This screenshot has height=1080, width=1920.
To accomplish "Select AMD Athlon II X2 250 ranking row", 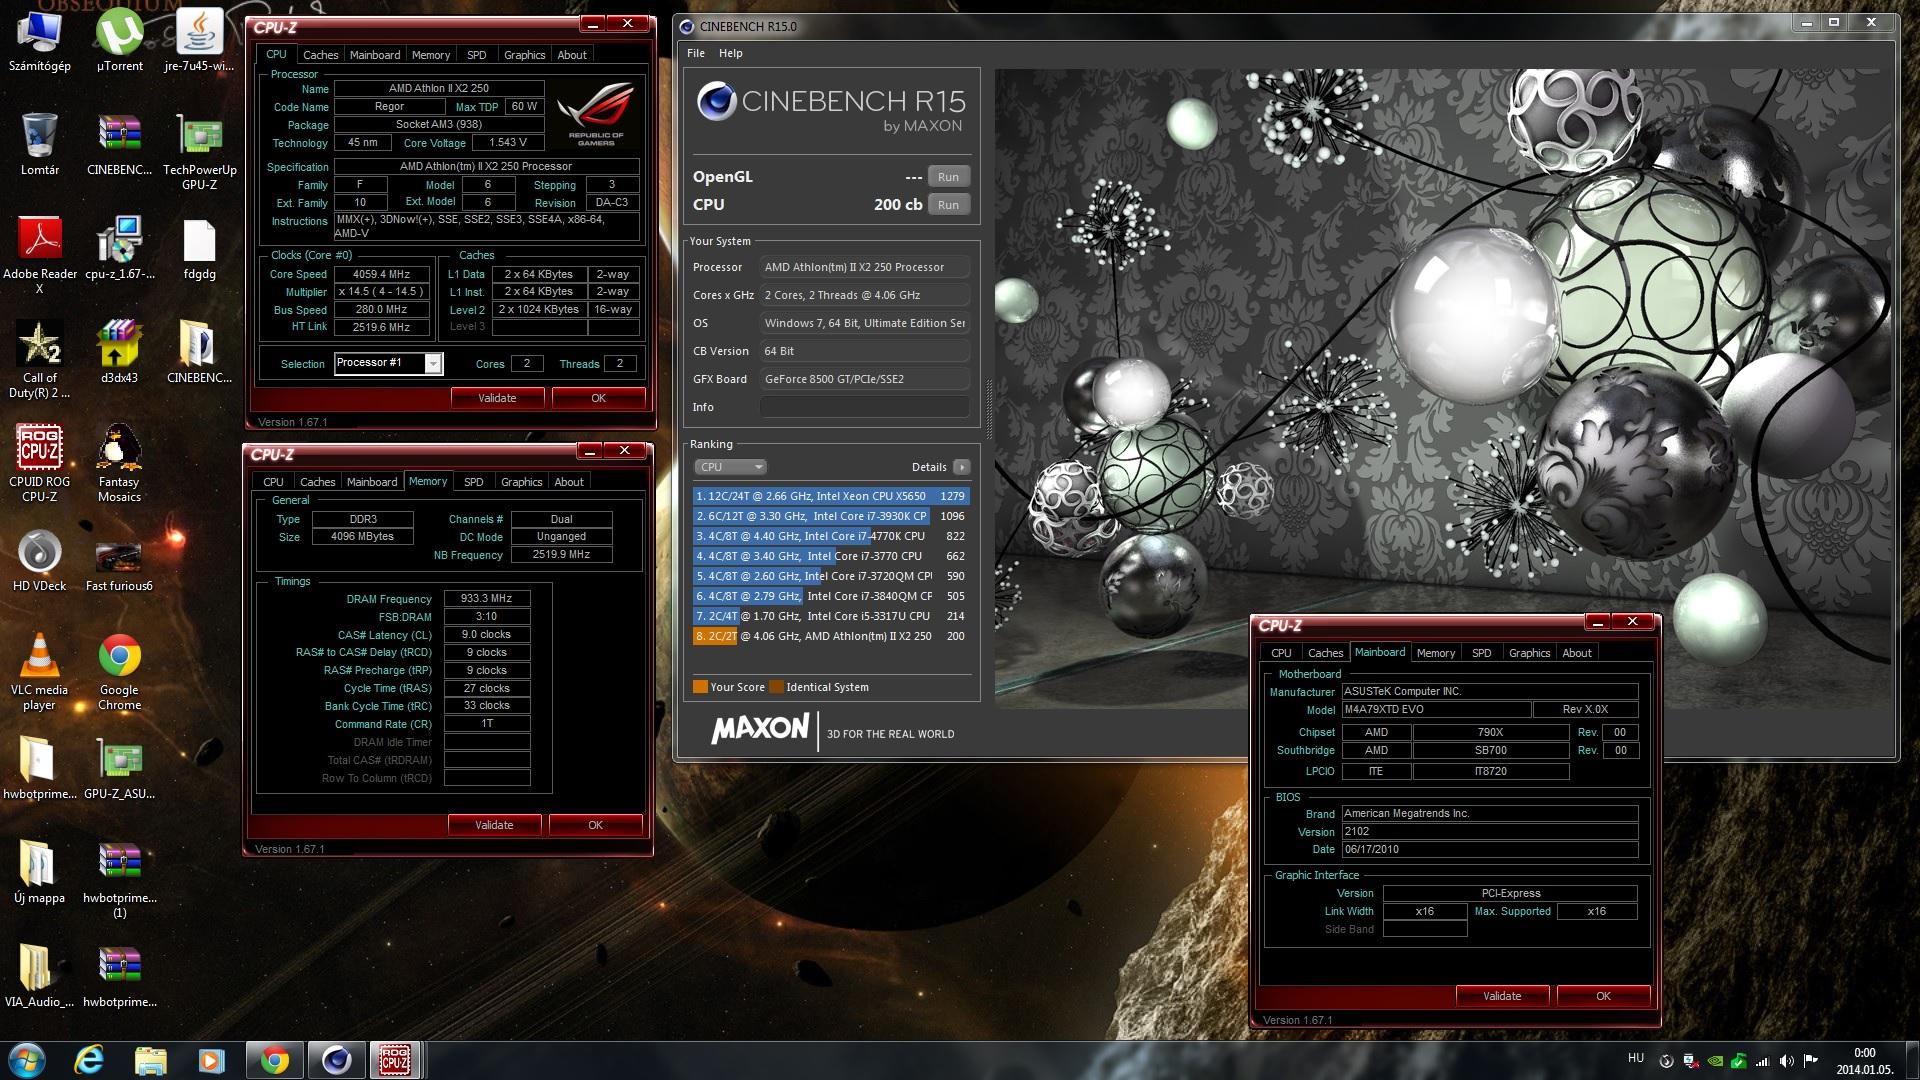I will tap(831, 636).
